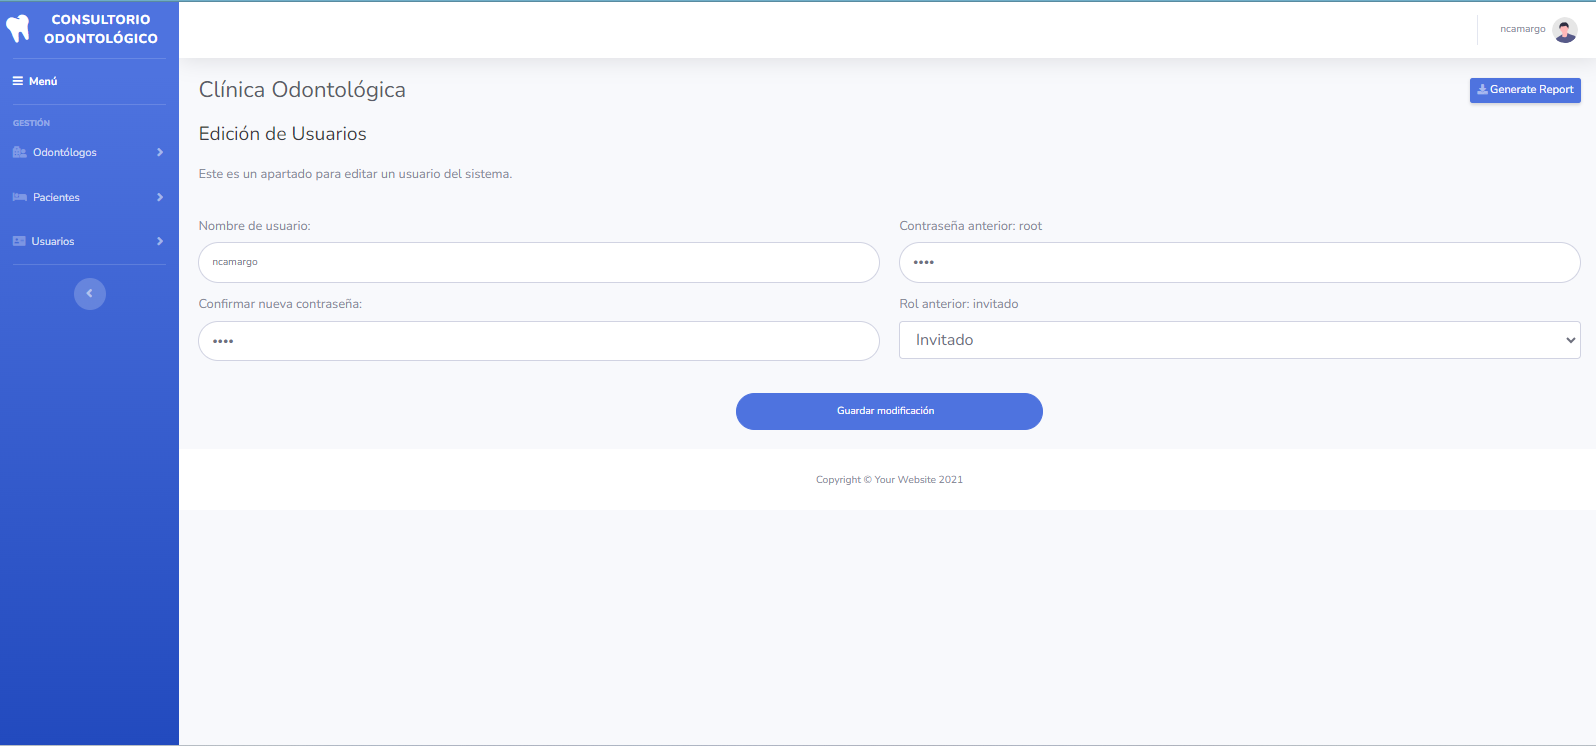This screenshot has width=1596, height=746.
Task: Click the Edición de Usuarios heading
Action: click(x=283, y=134)
